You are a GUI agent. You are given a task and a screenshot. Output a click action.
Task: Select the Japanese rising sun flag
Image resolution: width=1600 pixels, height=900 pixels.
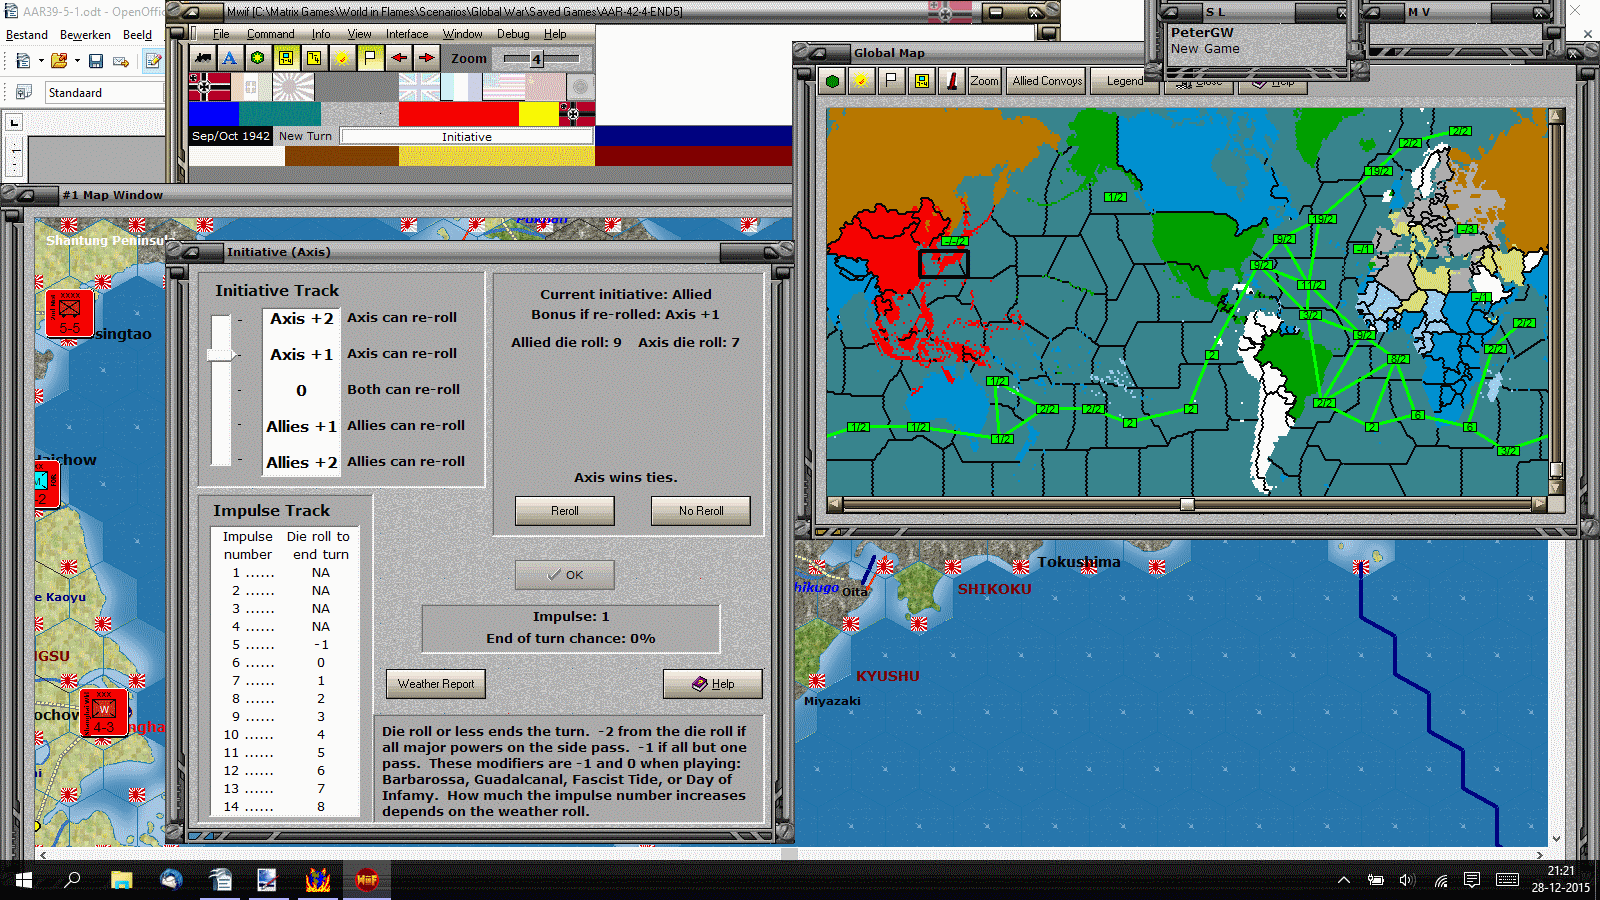click(294, 87)
